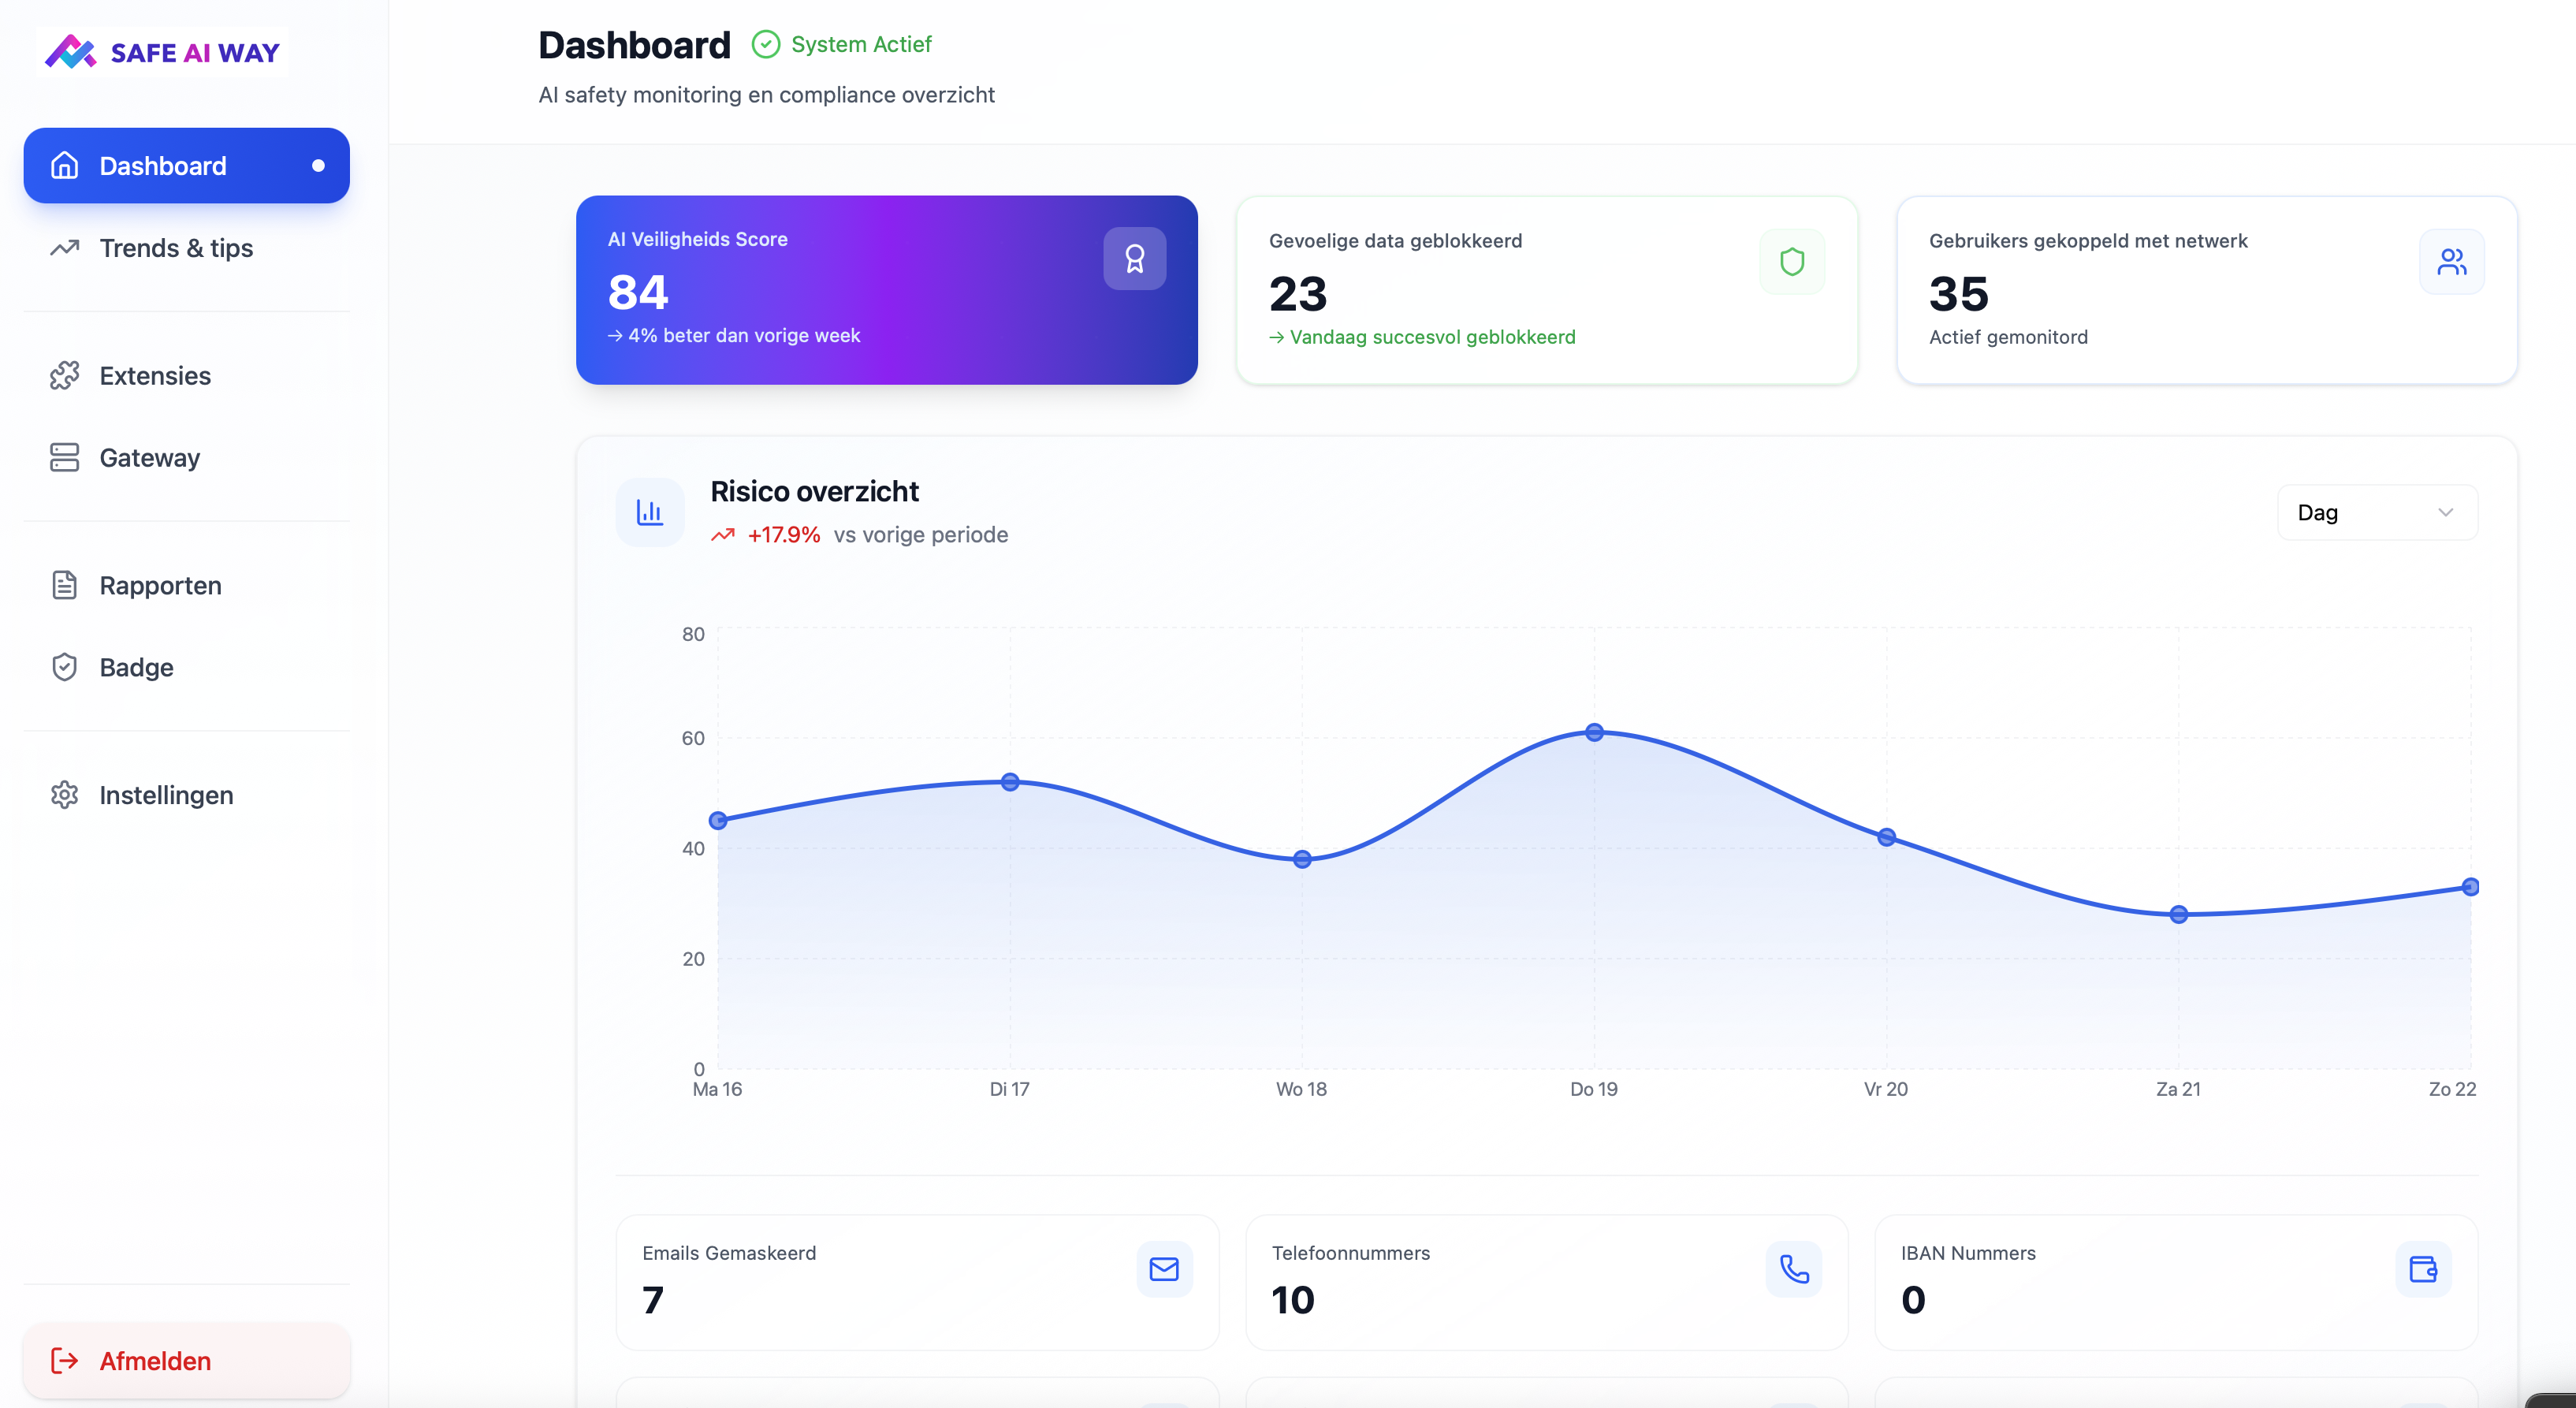Viewport: 2576px width, 1408px height.
Task: Expand the chevron in the Dag selector
Action: (x=2445, y=513)
